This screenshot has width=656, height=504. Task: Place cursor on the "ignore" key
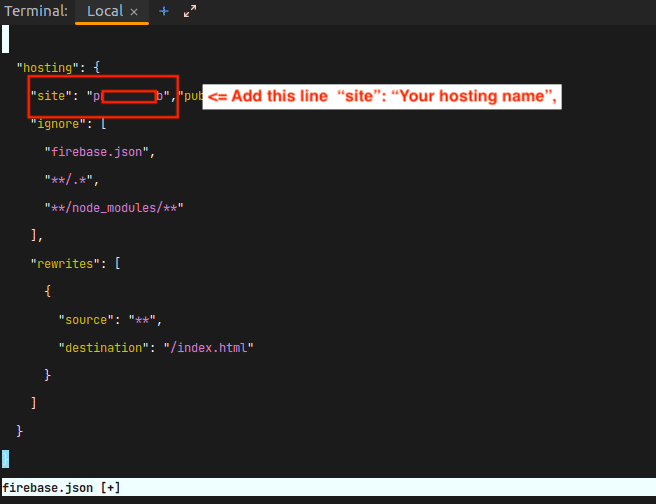coord(60,125)
